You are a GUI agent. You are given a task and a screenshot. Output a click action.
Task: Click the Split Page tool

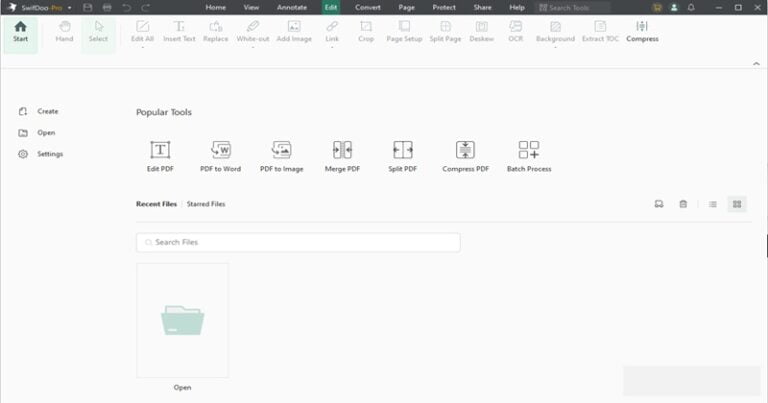tap(445, 31)
